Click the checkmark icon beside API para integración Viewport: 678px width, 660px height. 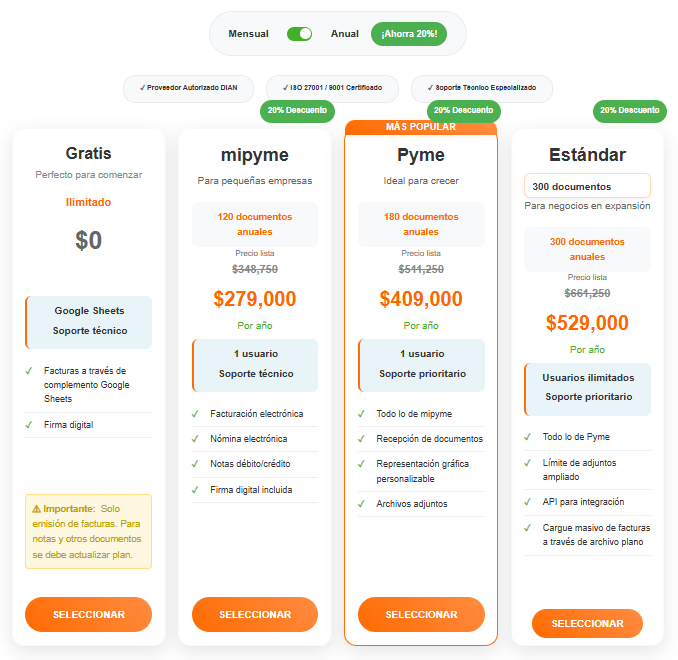(x=528, y=502)
